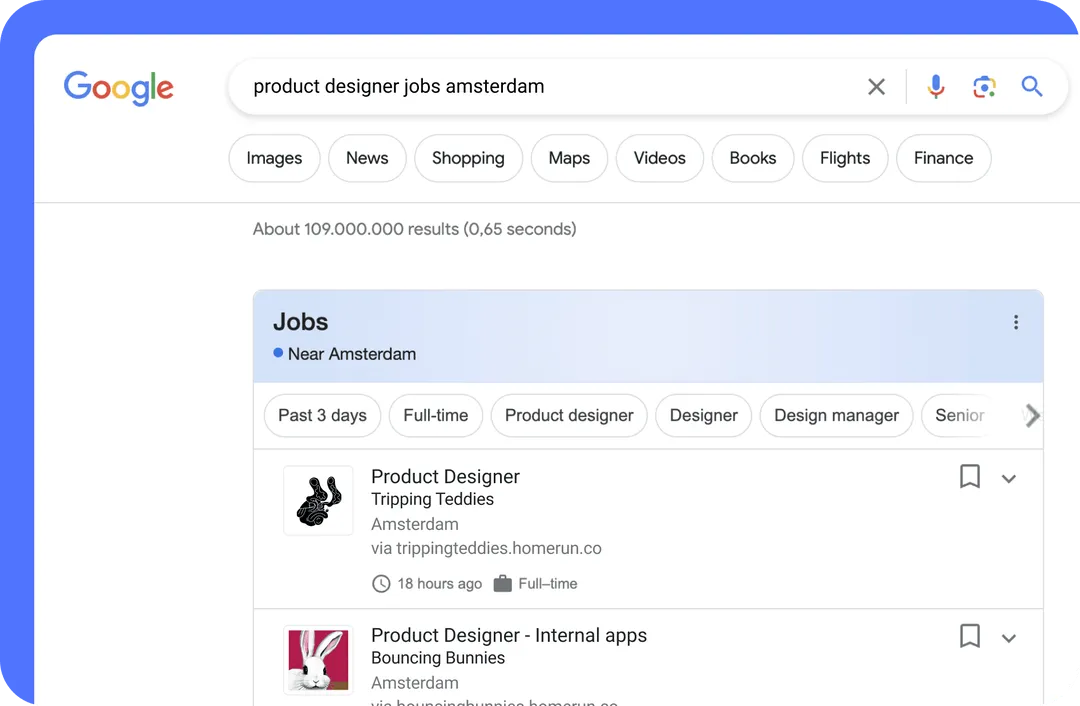The image size is (1080, 706).
Task: Switch to the Images tab
Action: click(x=274, y=158)
